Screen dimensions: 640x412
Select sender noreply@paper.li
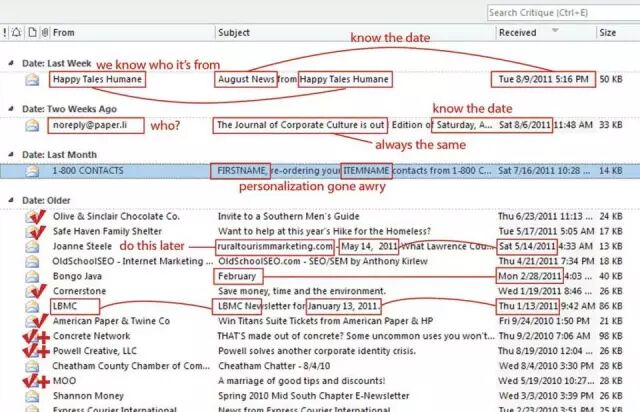(90, 125)
